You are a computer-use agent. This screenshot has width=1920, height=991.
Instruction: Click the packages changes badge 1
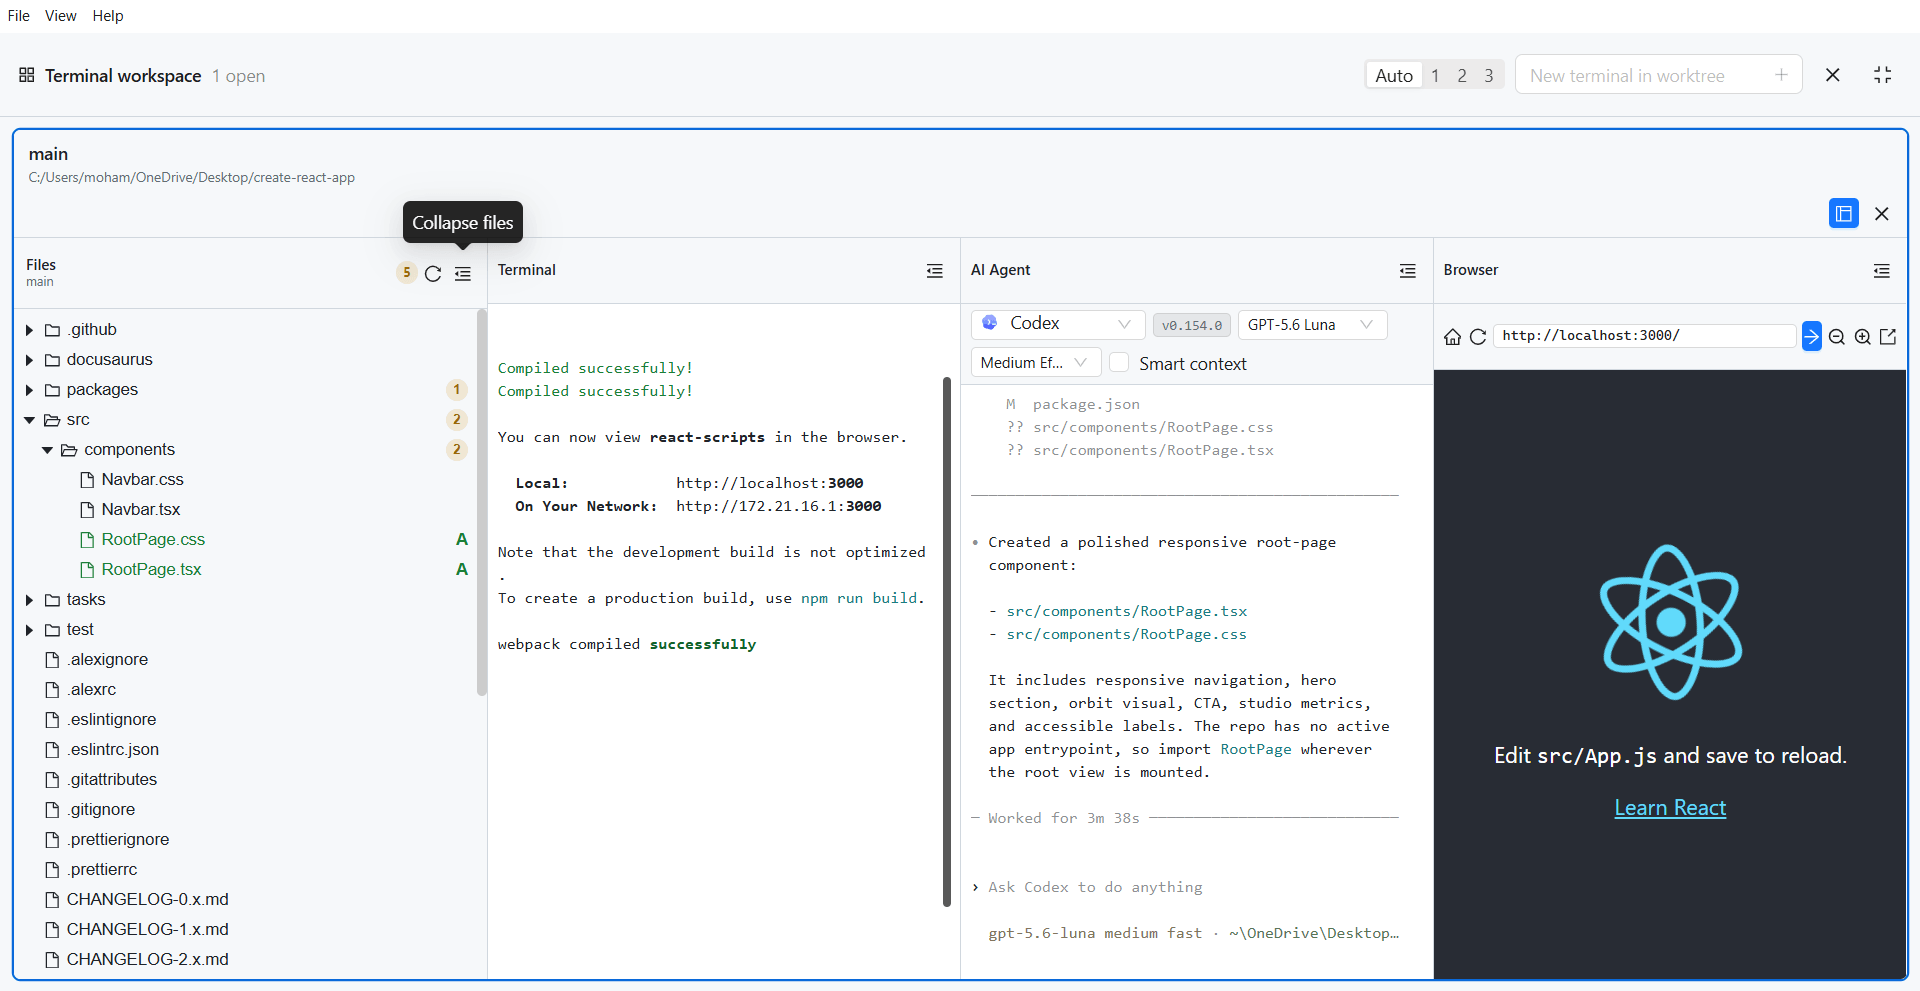[457, 390]
